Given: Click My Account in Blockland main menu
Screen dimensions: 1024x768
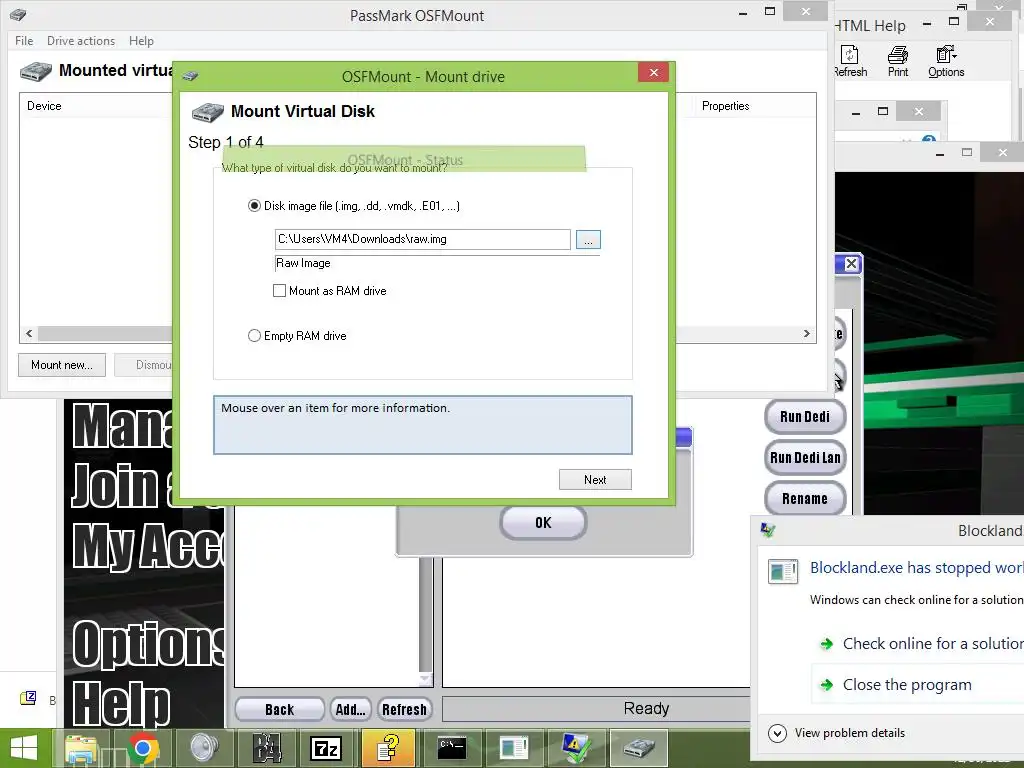Looking at the screenshot, I should click(x=148, y=546).
